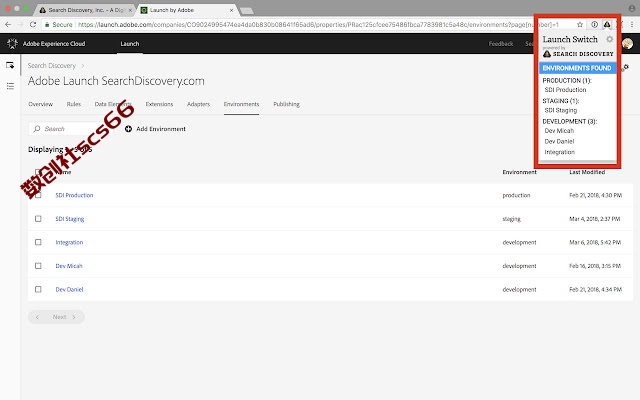Click Search Discovery breadcrumb link

52,66
